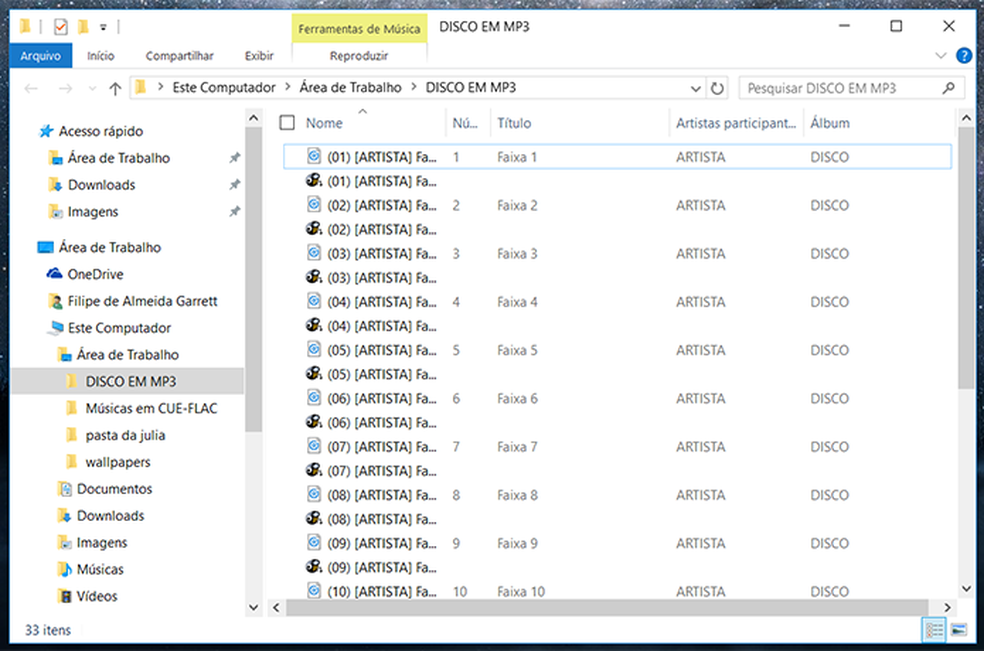984x651 pixels.
Task: Switch to the Exibir ribbon tab
Action: point(259,56)
